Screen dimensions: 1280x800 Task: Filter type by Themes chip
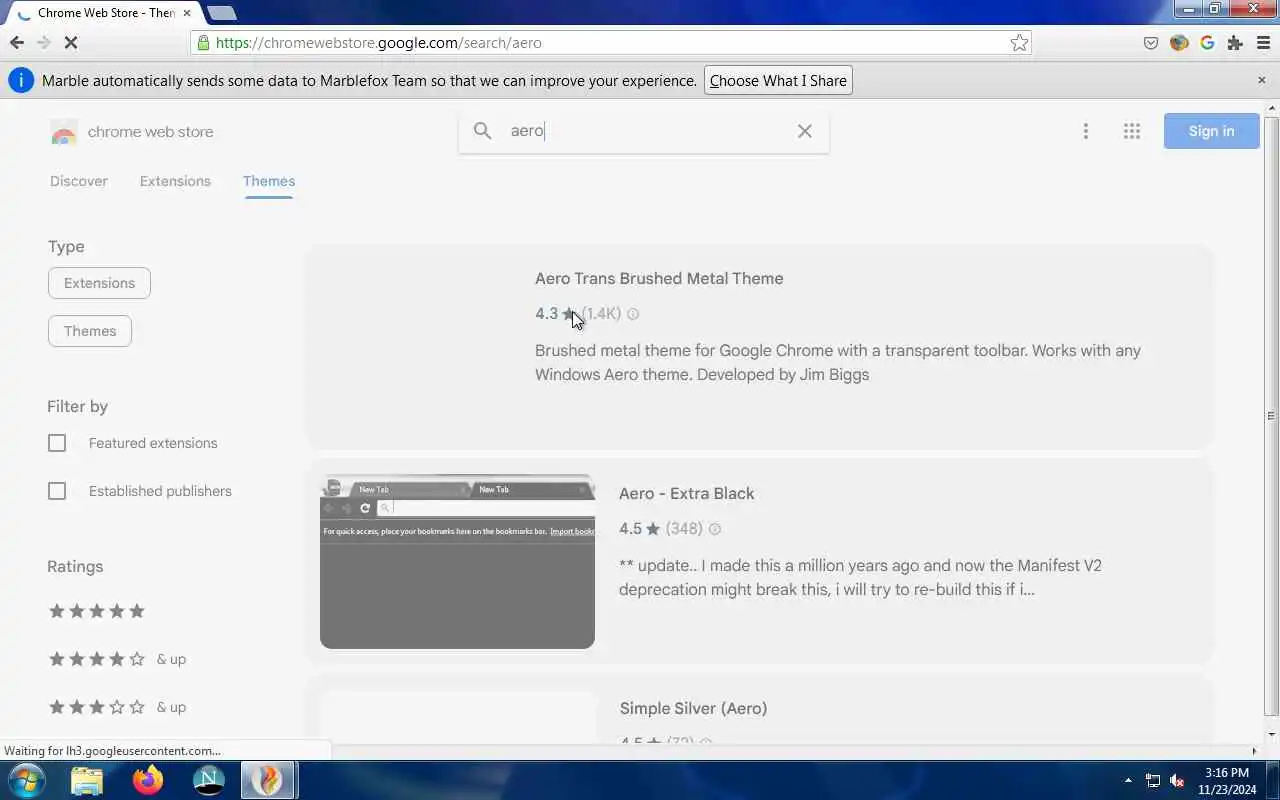coord(90,331)
